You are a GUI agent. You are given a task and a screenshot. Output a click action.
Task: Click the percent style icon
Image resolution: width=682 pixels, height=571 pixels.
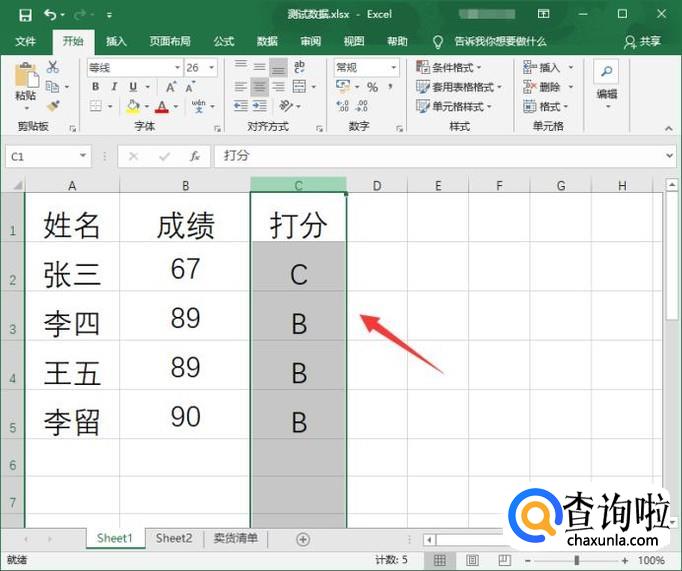coord(372,88)
